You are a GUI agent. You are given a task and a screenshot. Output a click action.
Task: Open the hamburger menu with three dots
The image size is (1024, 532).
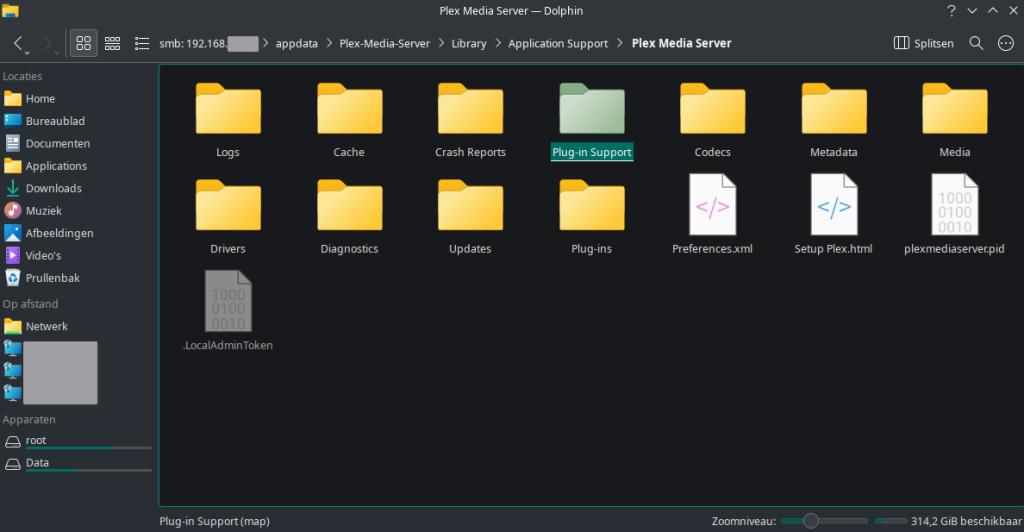coord(1006,44)
